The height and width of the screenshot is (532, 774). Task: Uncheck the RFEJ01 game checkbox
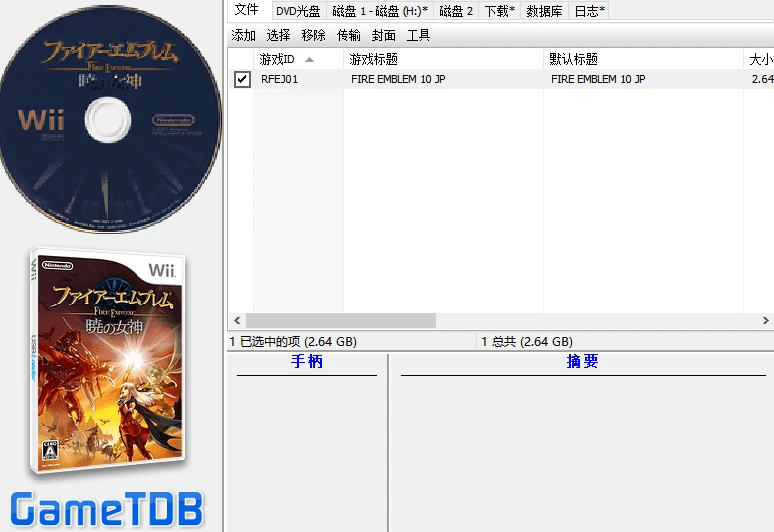[242, 79]
